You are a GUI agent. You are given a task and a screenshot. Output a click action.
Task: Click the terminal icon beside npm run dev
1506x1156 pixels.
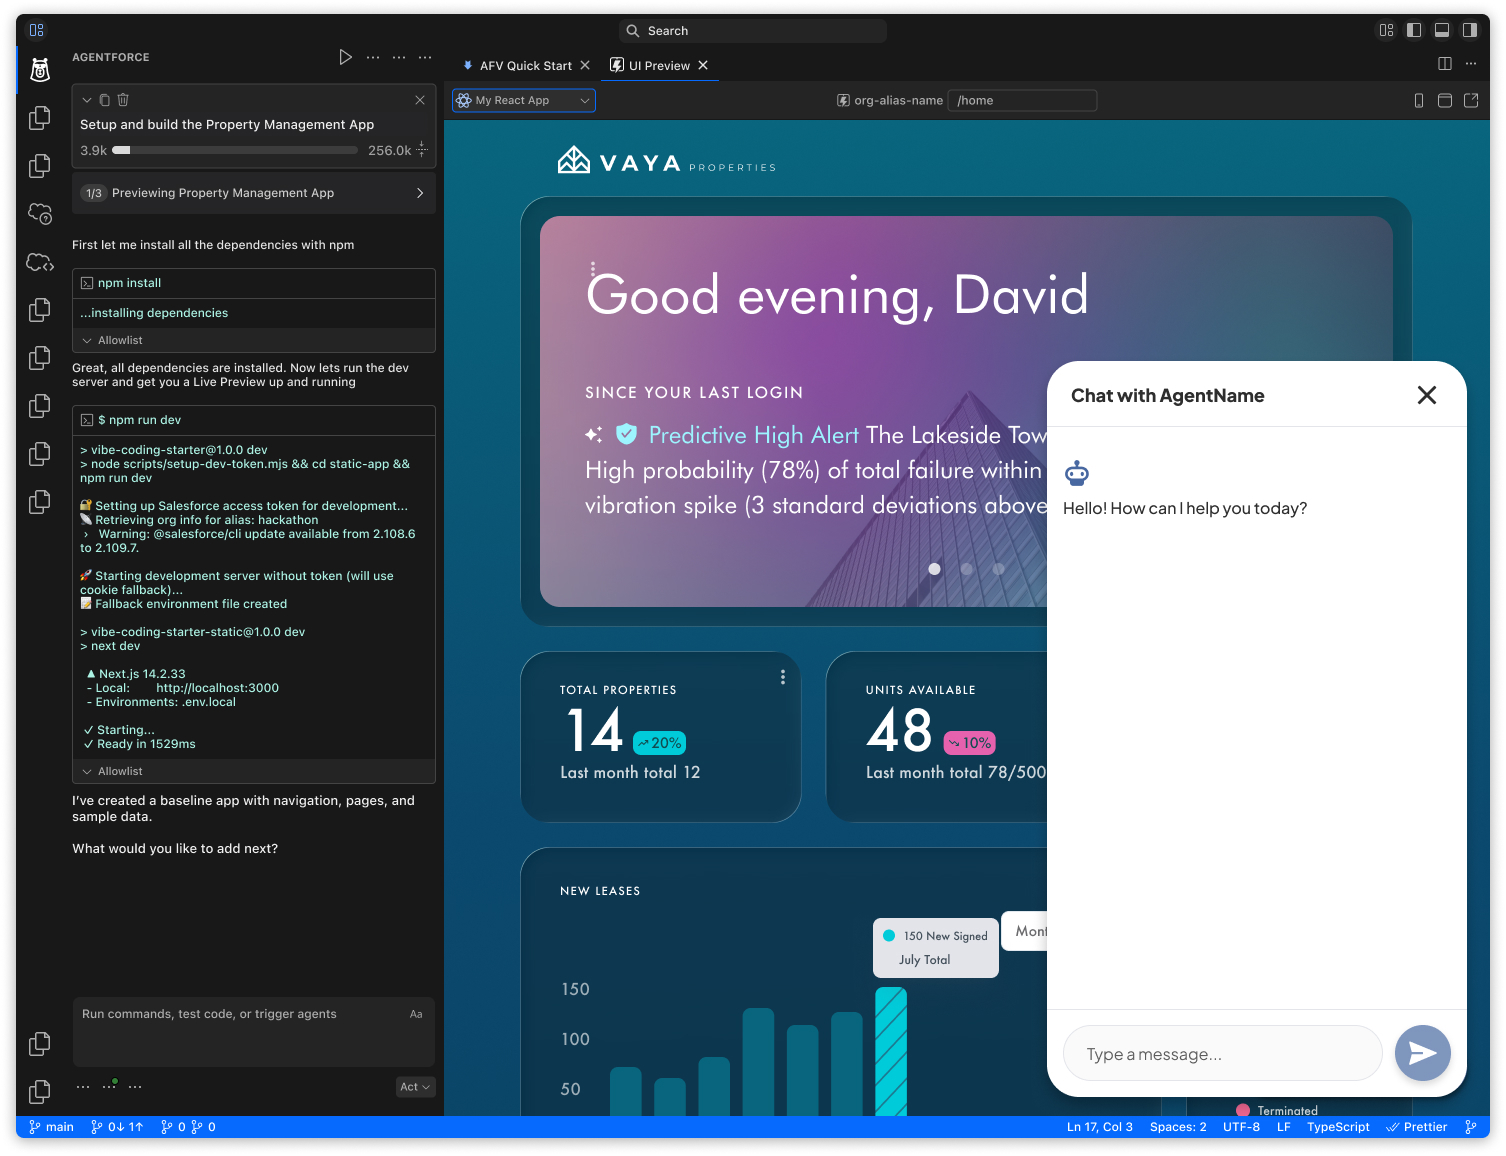tap(87, 420)
